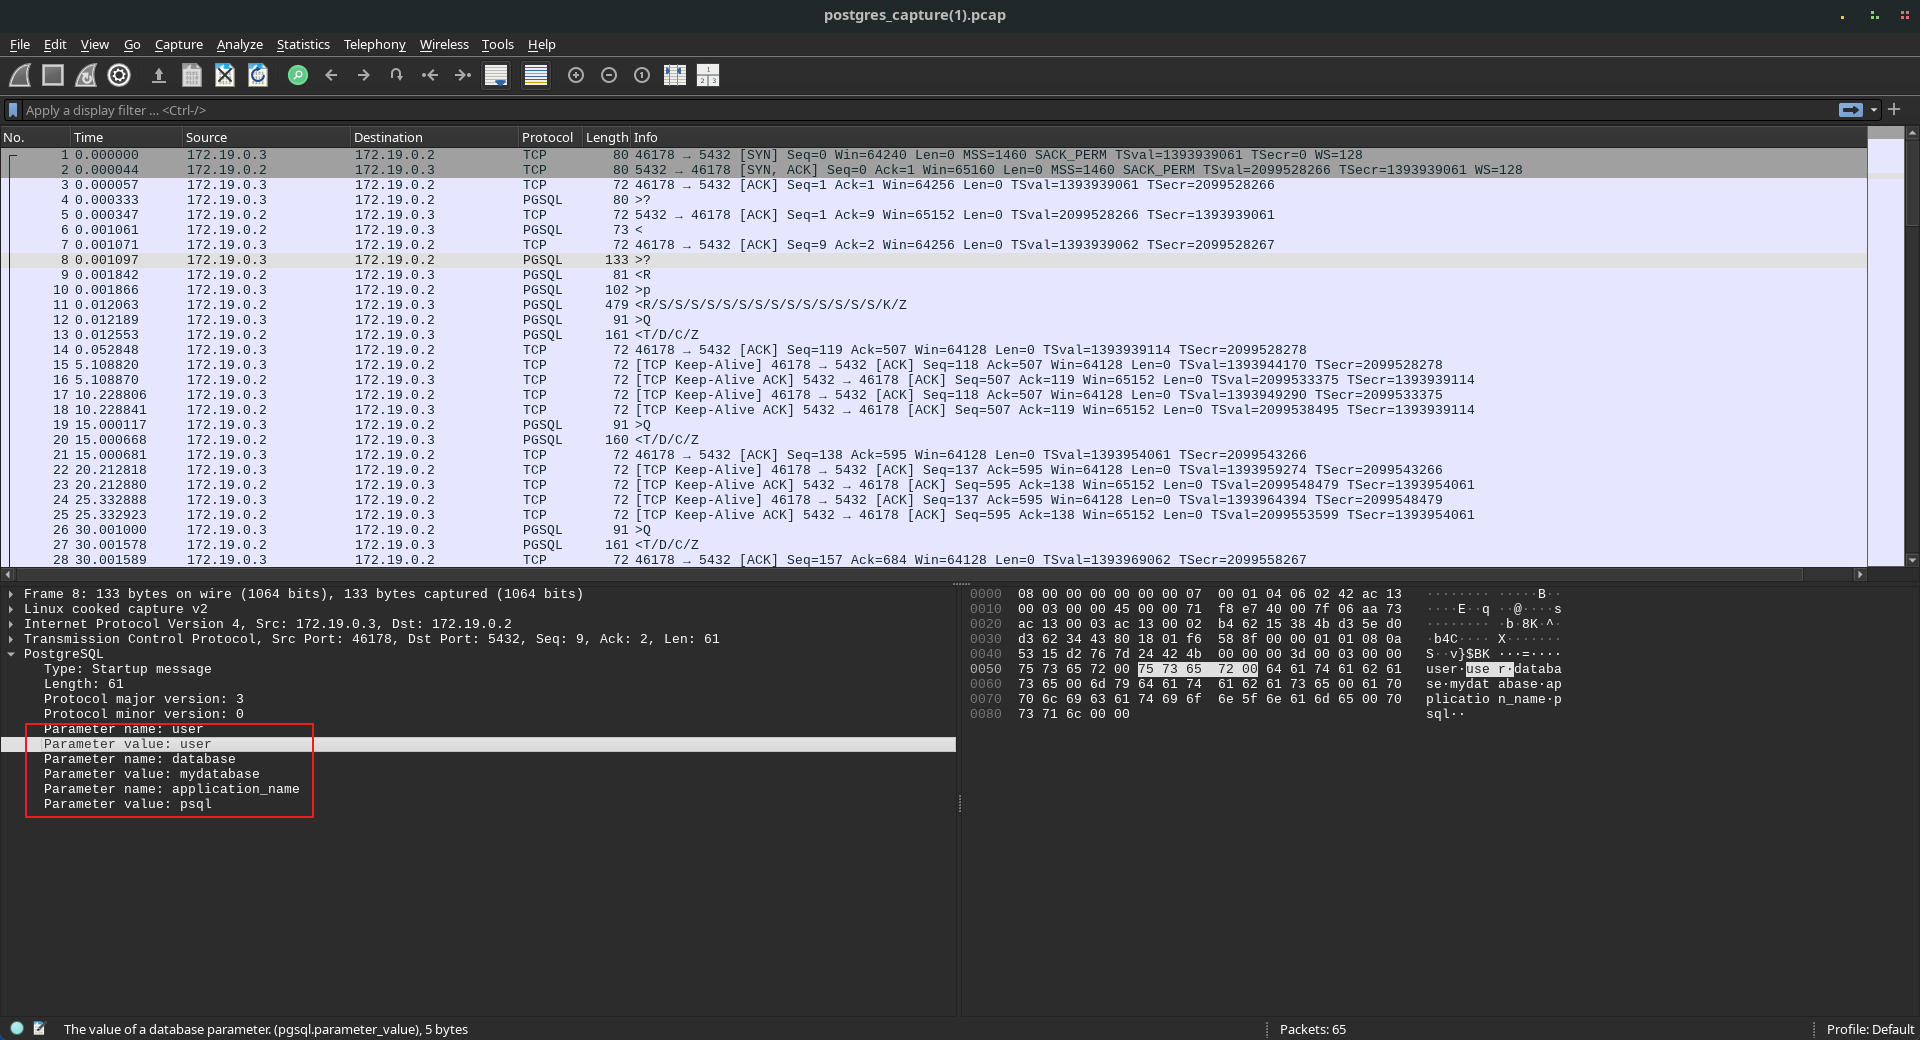Click the green Find packet icon
Screen dimensions: 1920x1040
coord(298,75)
